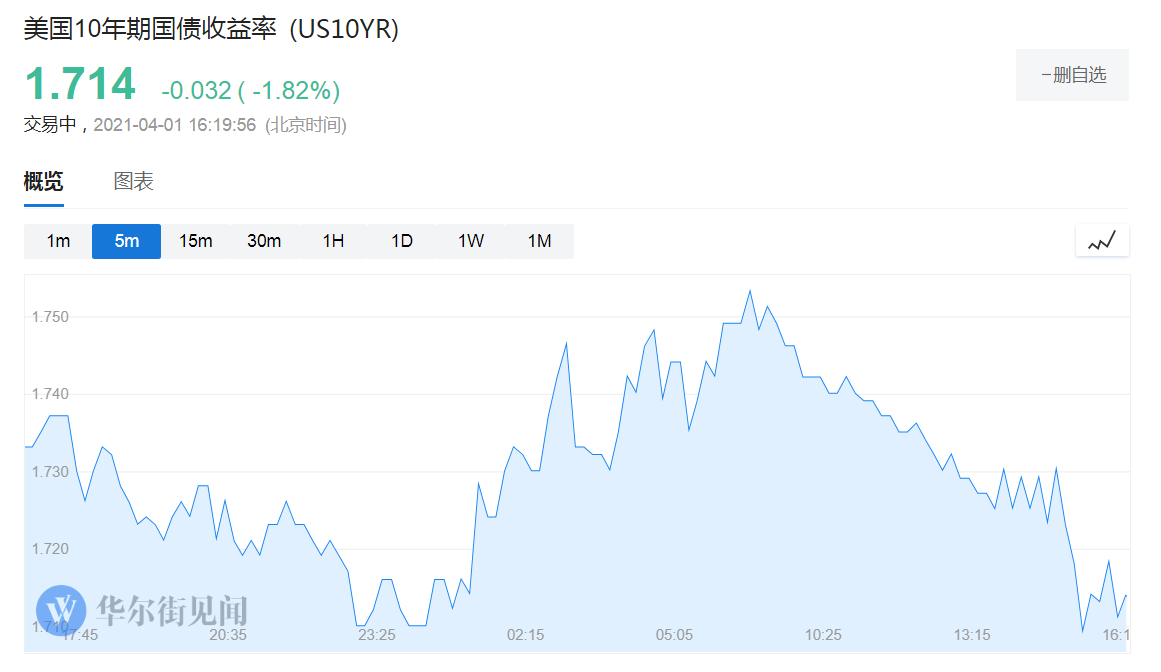The image size is (1161, 672).
Task: Click the Wallstreetcn round logo watermark
Action: point(62,610)
